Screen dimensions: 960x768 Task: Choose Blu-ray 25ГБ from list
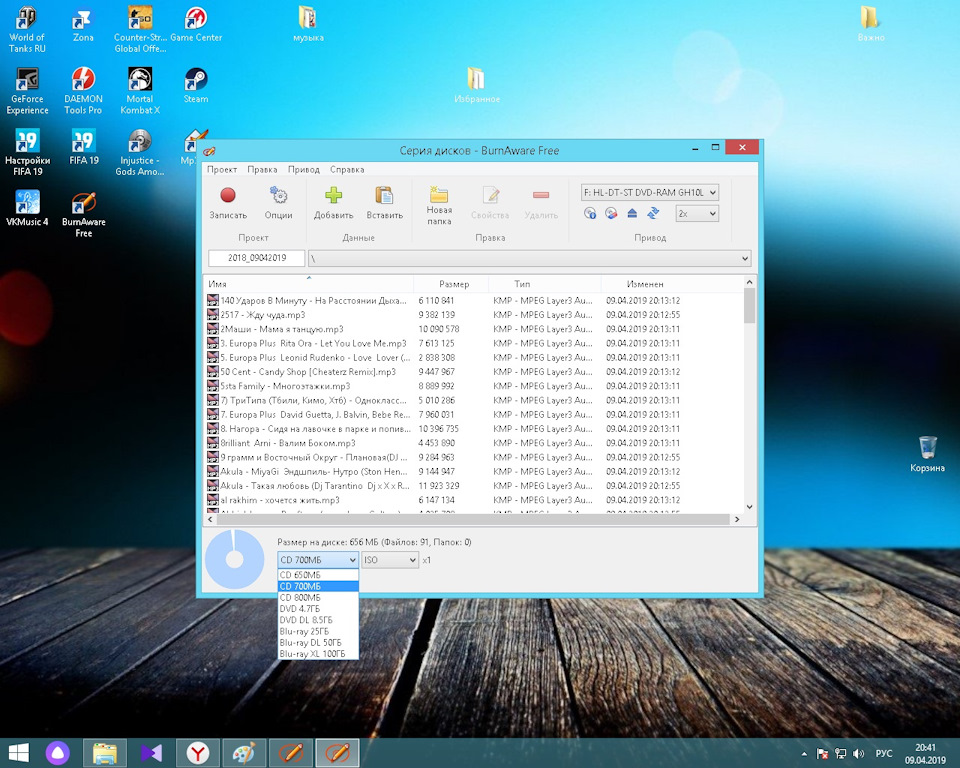pos(318,631)
